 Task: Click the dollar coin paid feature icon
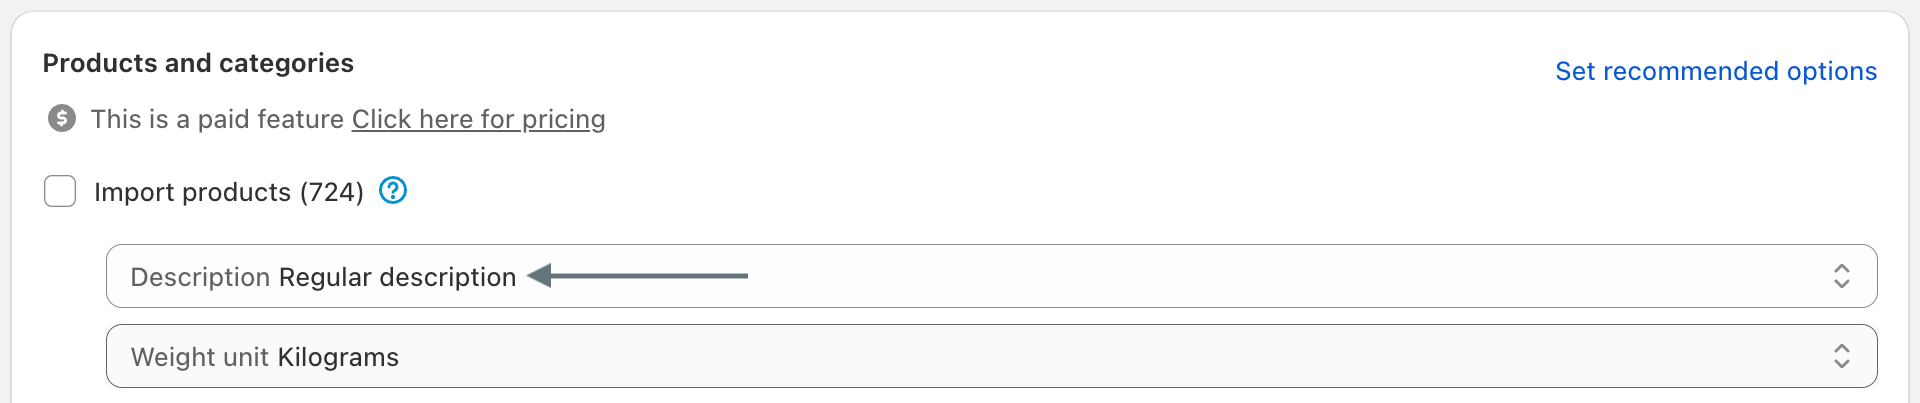62,119
